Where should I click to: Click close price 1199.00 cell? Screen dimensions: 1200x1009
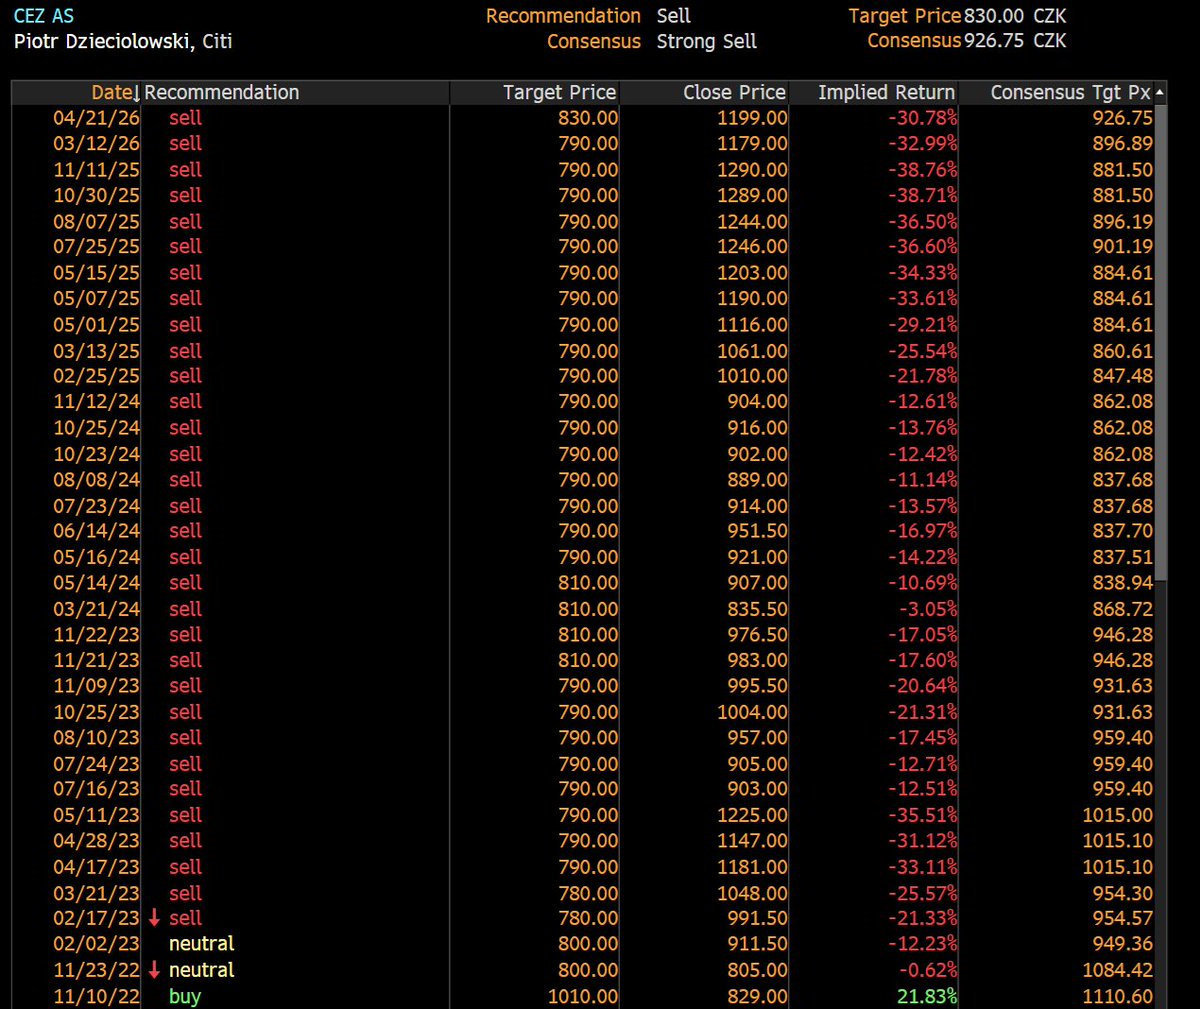click(752, 118)
